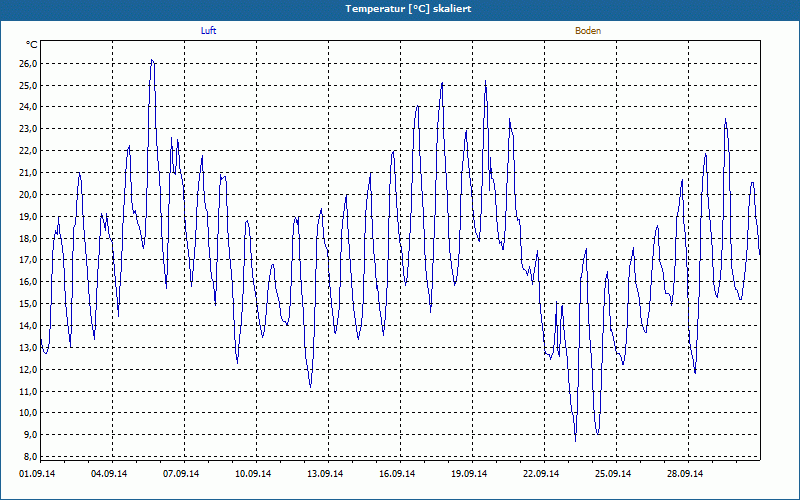Viewport: 800px width, 500px height.
Task: Click the 25,0 y-axis value
Action: coord(29,85)
